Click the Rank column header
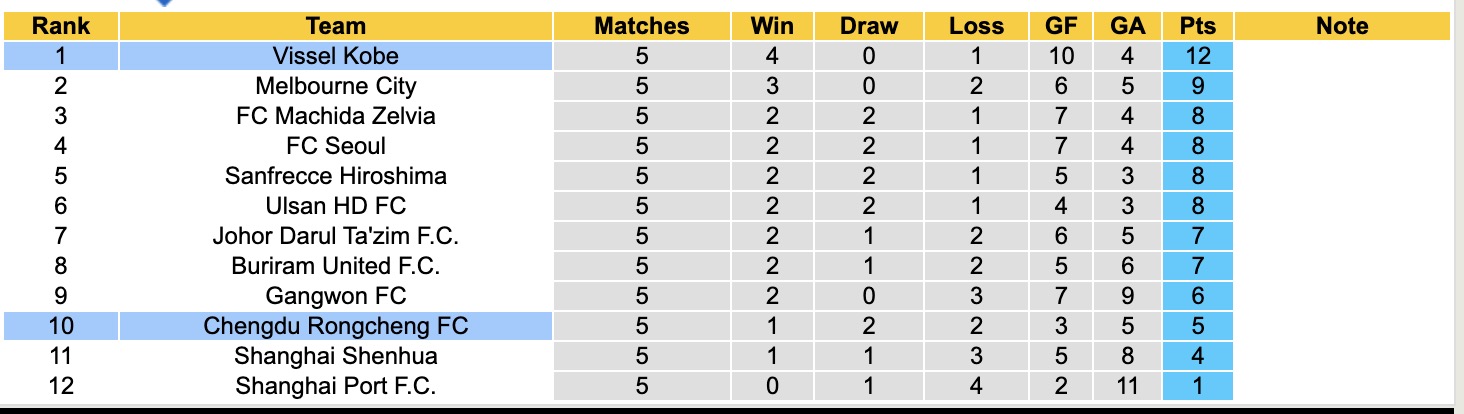The height and width of the screenshot is (414, 1464). [61, 26]
